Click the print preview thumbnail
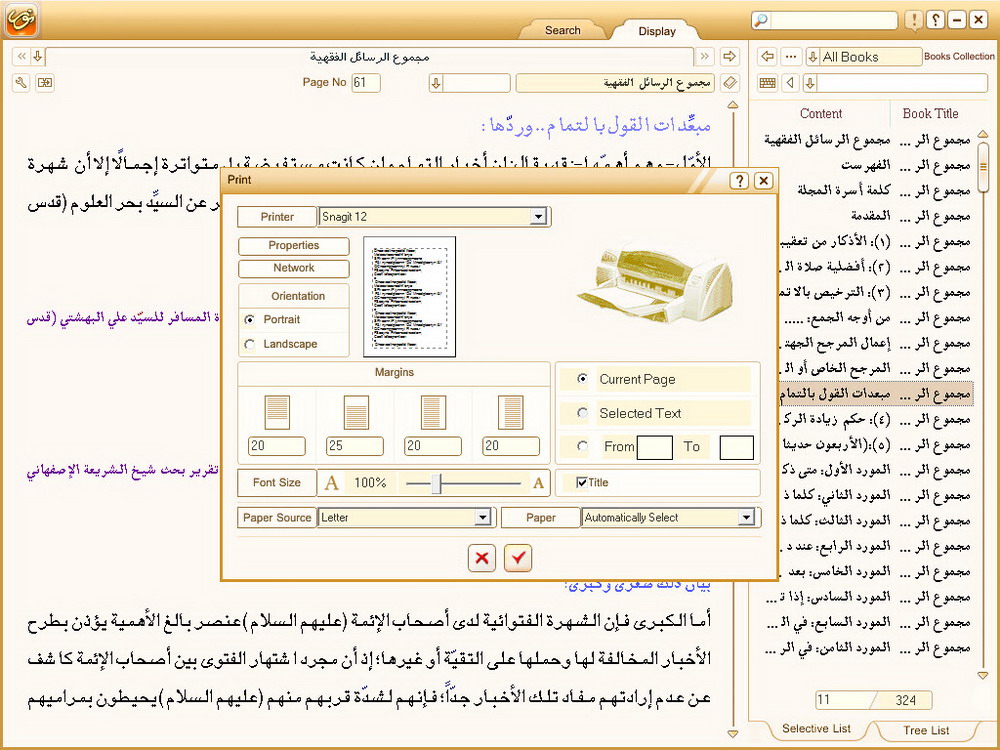The height and width of the screenshot is (750, 1000). (x=409, y=297)
